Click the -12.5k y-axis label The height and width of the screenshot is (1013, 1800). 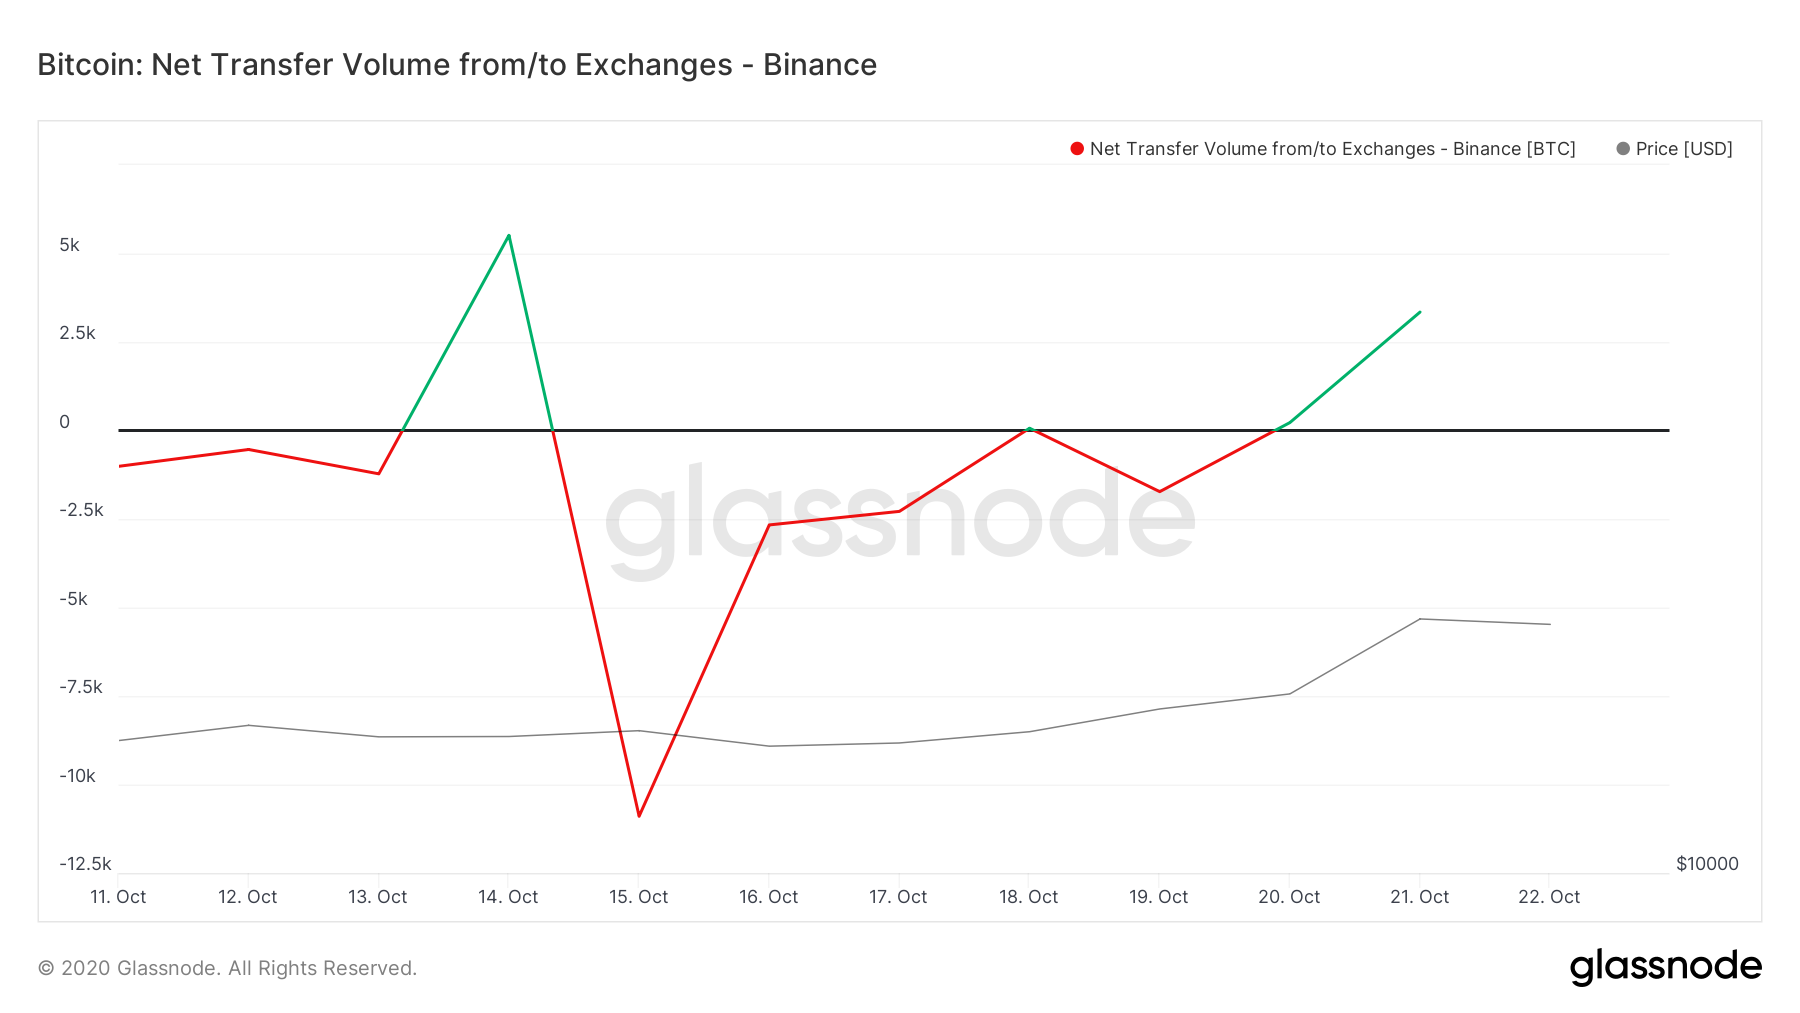pyautogui.click(x=85, y=864)
